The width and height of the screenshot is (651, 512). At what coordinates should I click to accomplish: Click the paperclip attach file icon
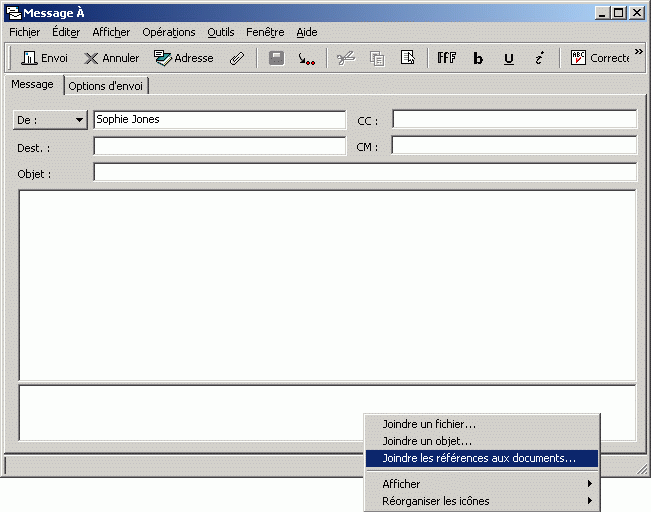click(x=237, y=58)
